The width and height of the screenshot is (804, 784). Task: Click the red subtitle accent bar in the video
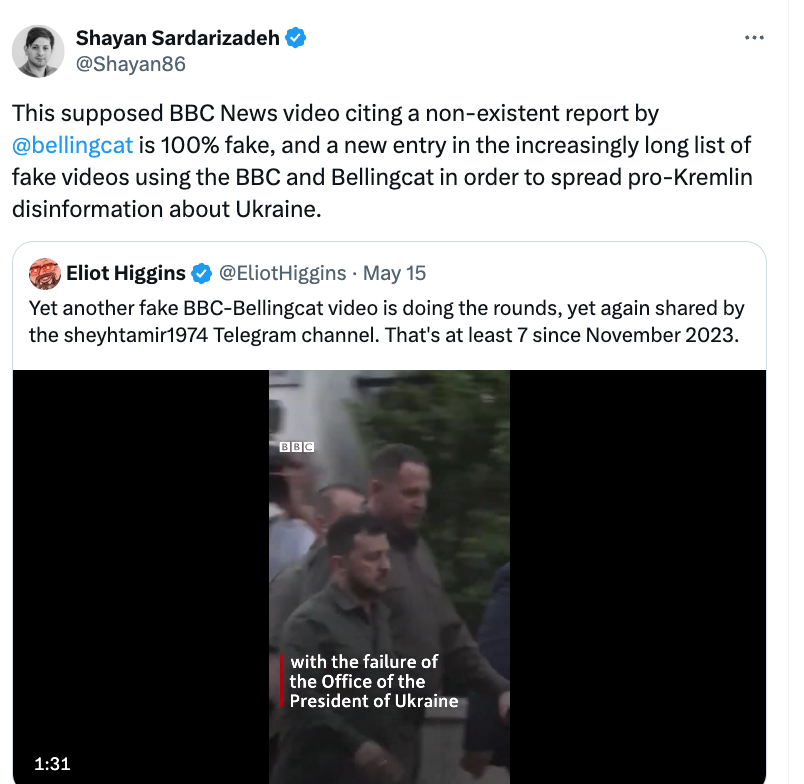pos(282,681)
